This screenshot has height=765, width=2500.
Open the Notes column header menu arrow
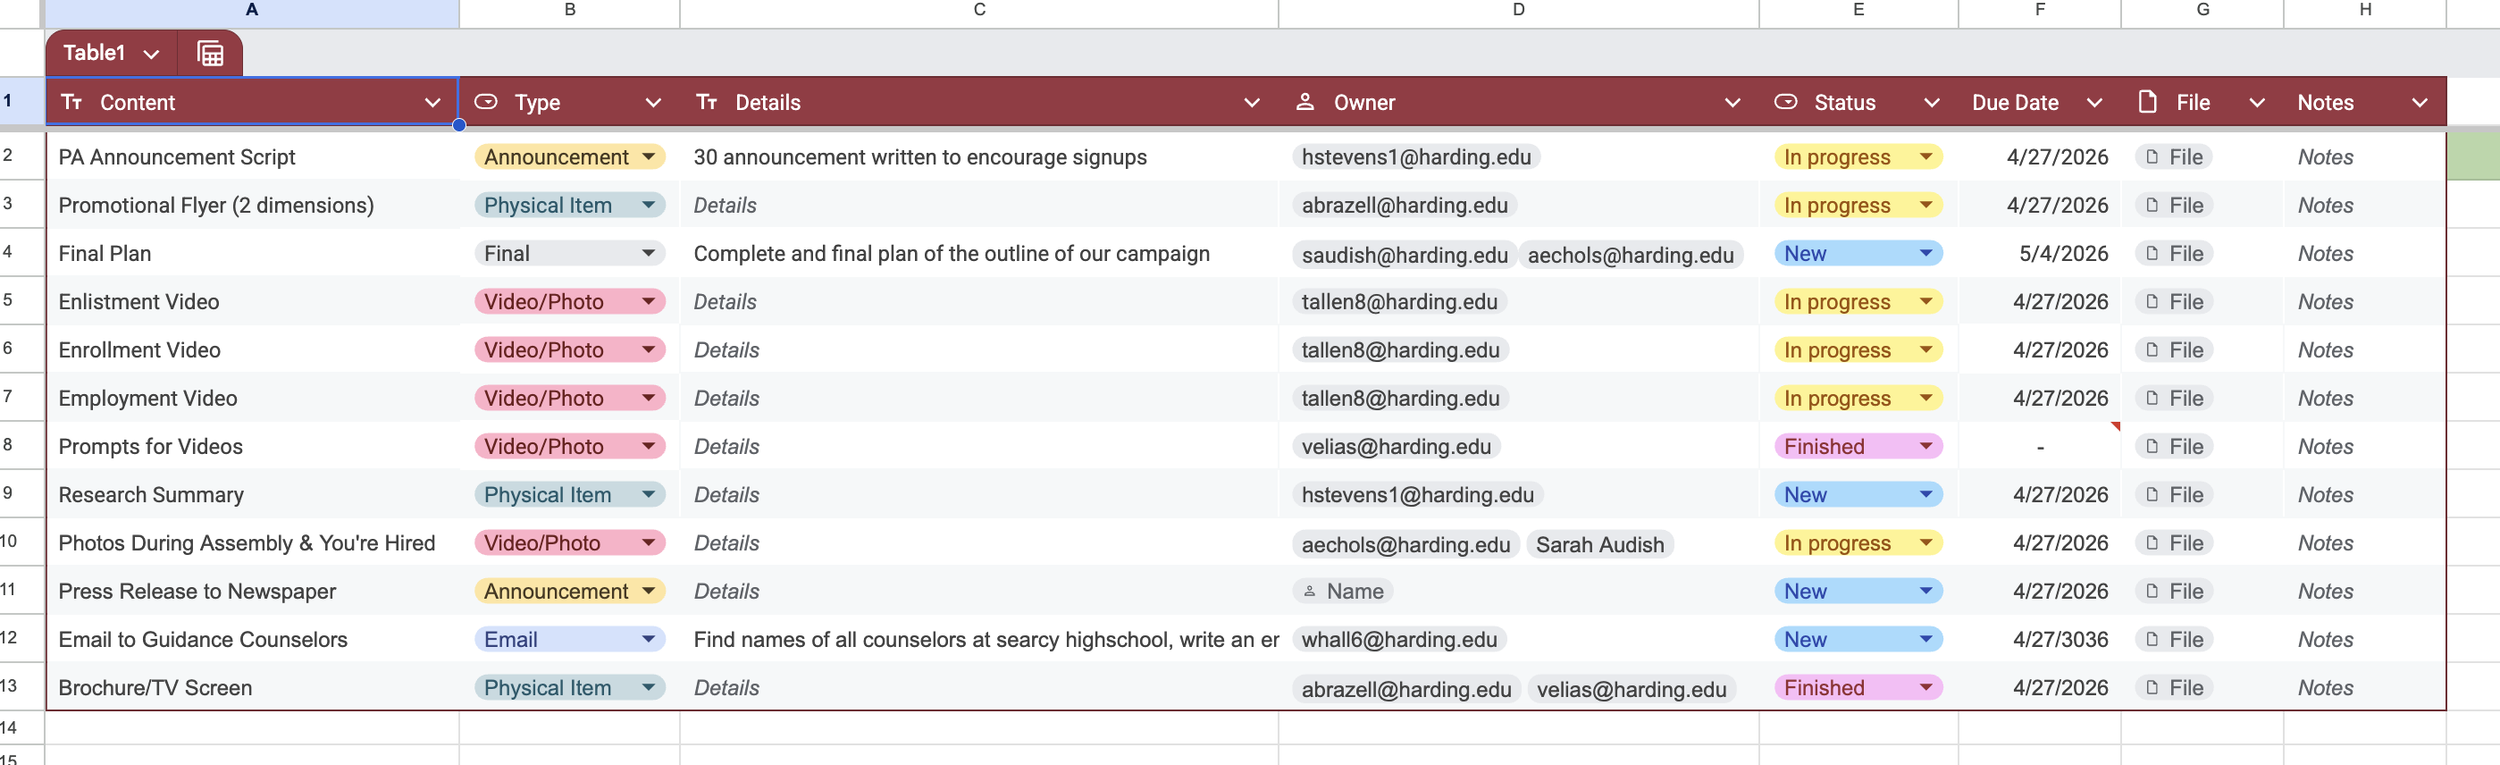(2419, 103)
